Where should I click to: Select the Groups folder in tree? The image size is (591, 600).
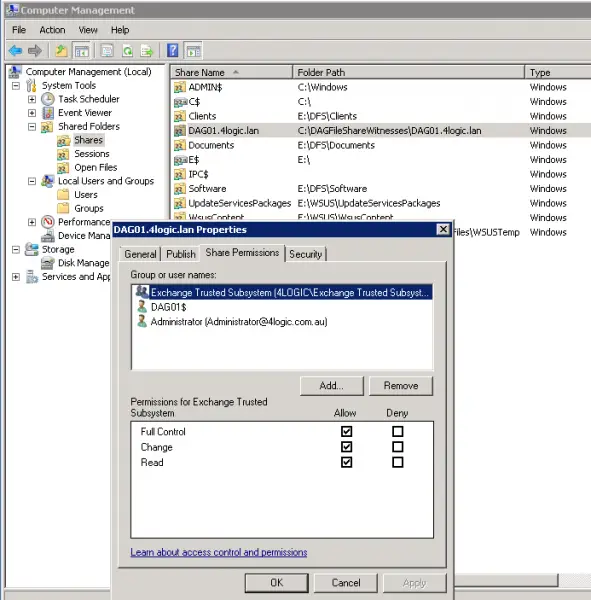point(89,209)
